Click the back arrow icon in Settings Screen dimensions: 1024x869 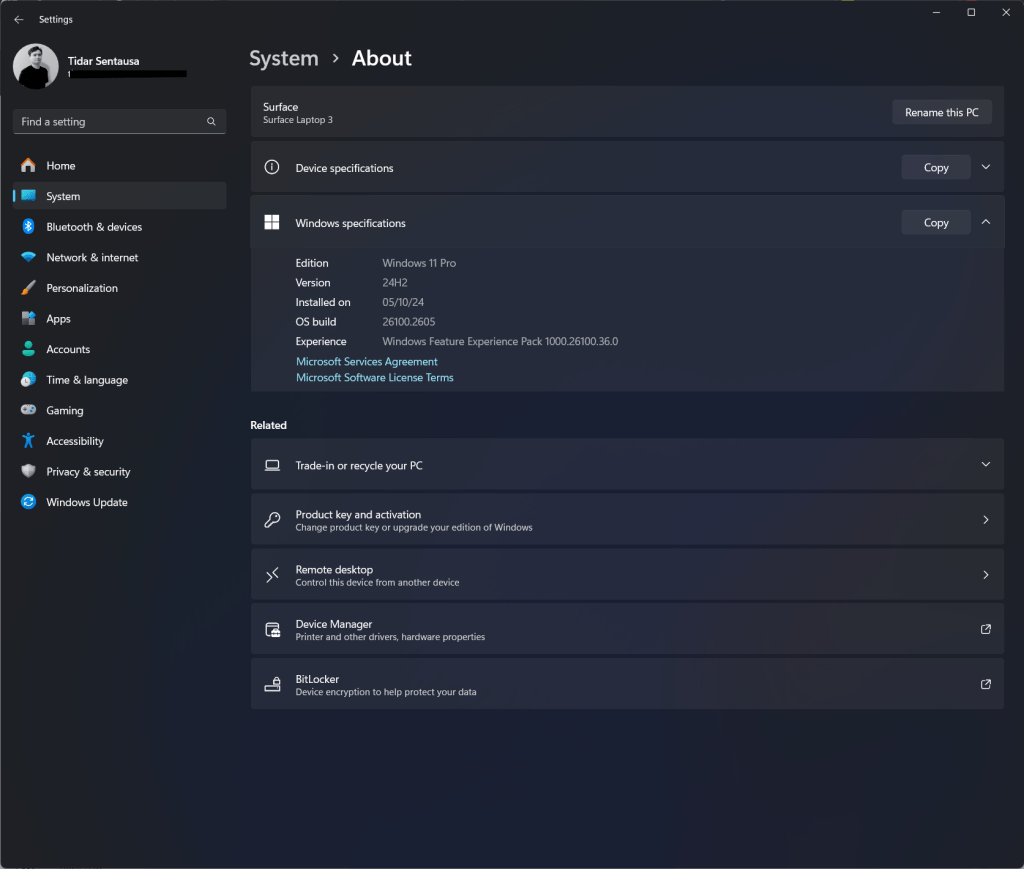(x=19, y=20)
